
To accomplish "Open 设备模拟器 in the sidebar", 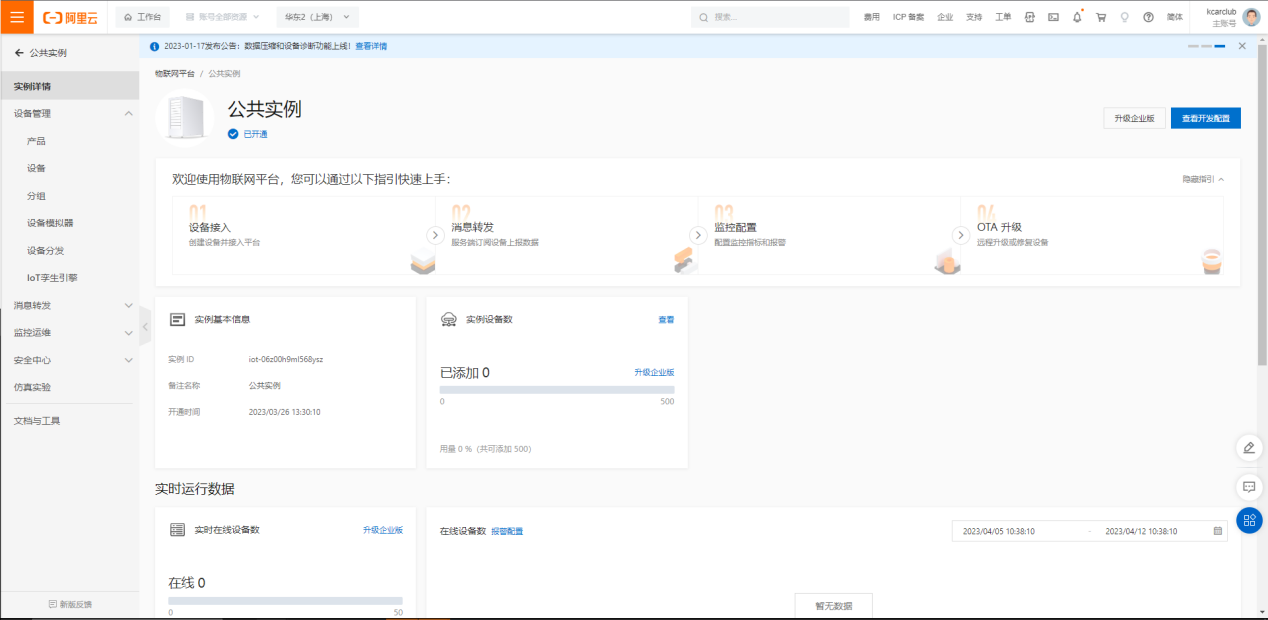I will pos(50,223).
